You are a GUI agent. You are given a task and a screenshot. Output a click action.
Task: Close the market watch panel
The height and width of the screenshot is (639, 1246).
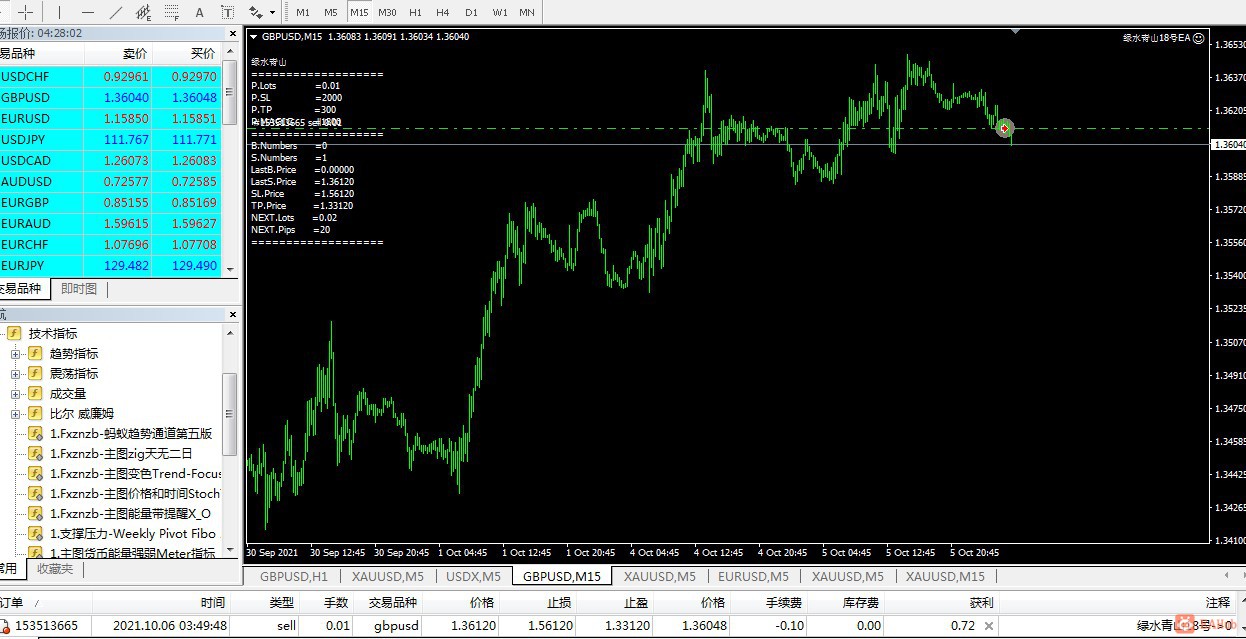(233, 33)
